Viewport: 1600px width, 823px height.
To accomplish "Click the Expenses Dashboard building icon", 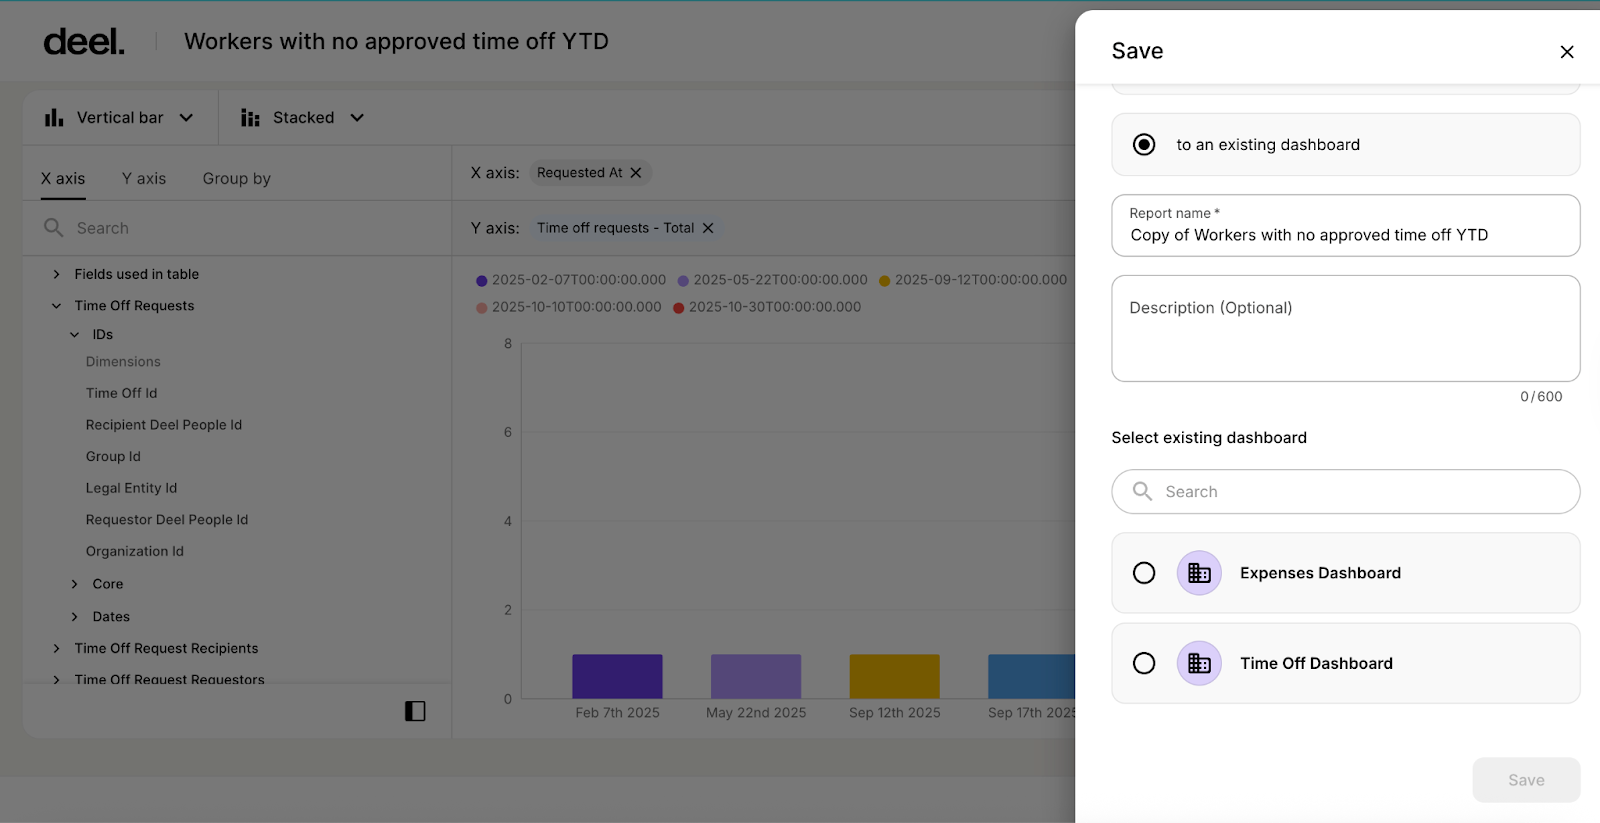I will click(1199, 573).
